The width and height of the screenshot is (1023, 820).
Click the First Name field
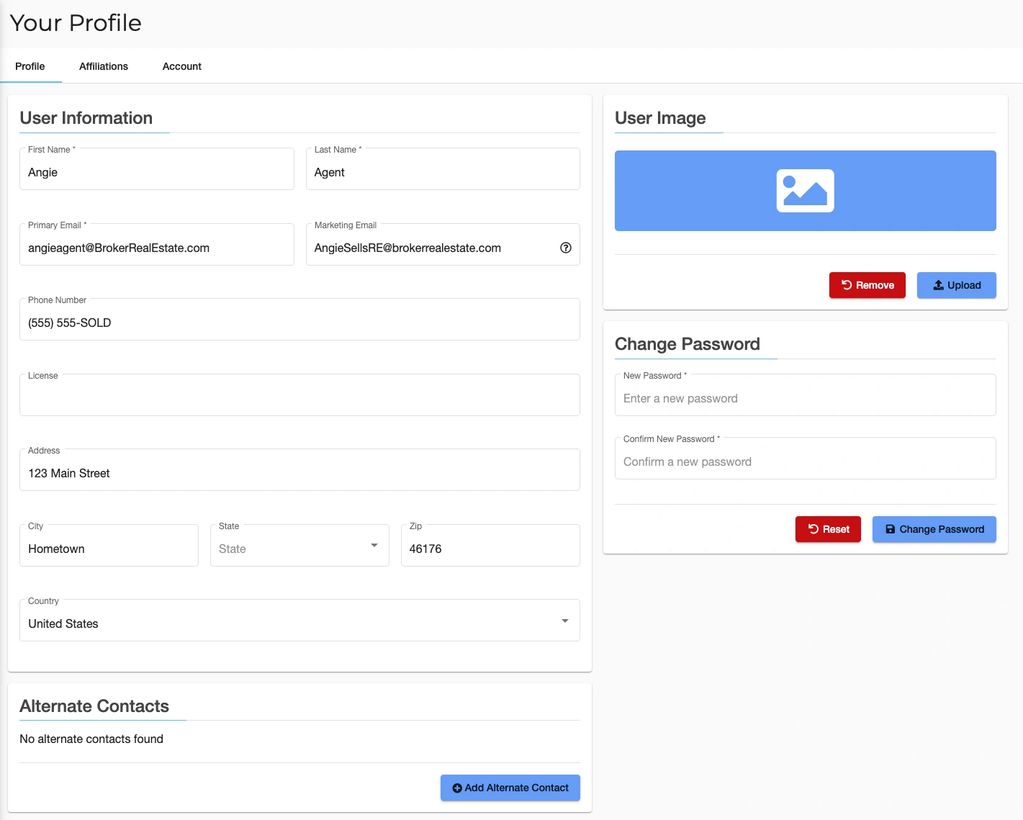point(157,172)
